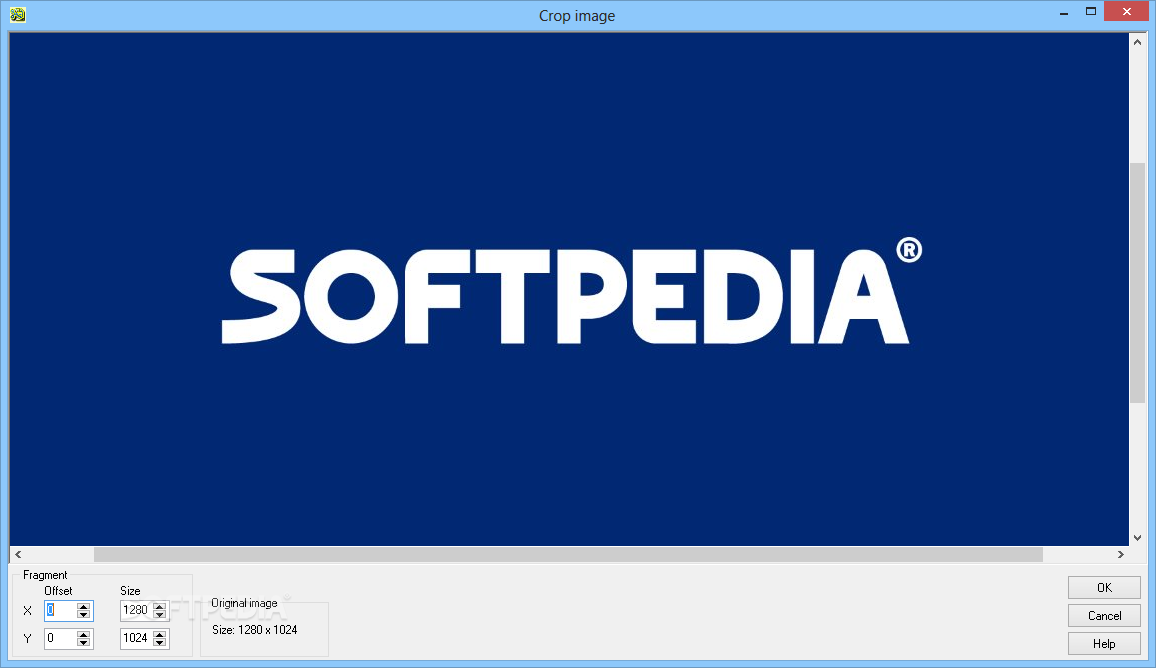Click the Softpedia image preview
1156x668 pixels.
pyautogui.click(x=569, y=289)
